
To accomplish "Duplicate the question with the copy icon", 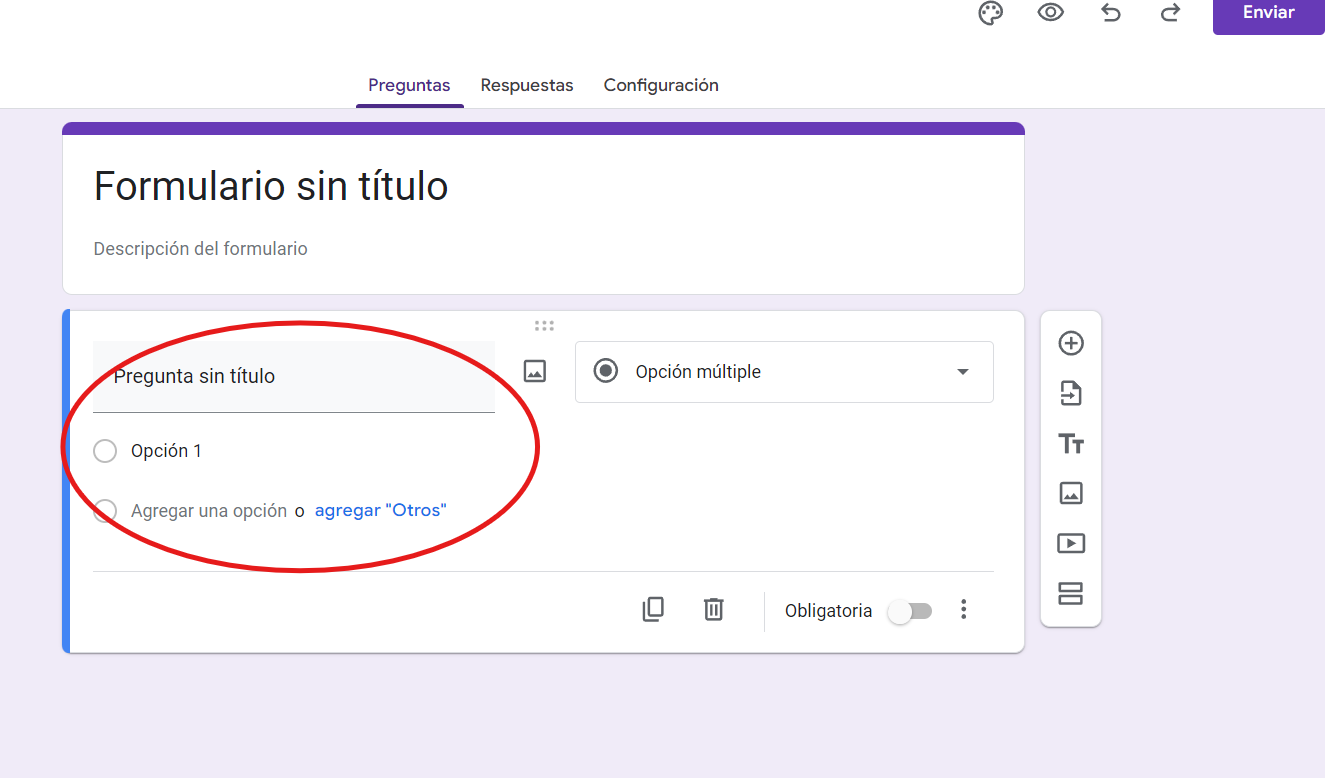I will coord(653,609).
